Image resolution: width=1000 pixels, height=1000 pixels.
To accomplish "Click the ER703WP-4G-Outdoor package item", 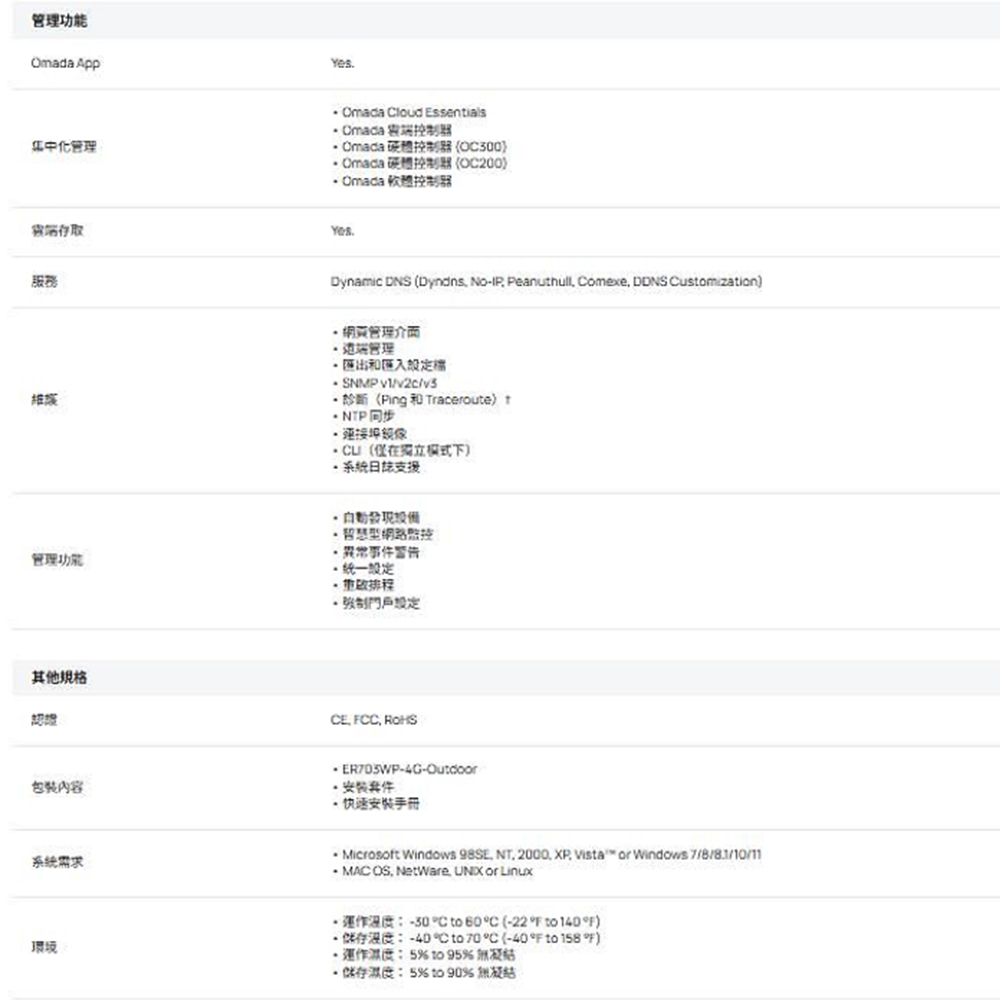I will point(408,769).
